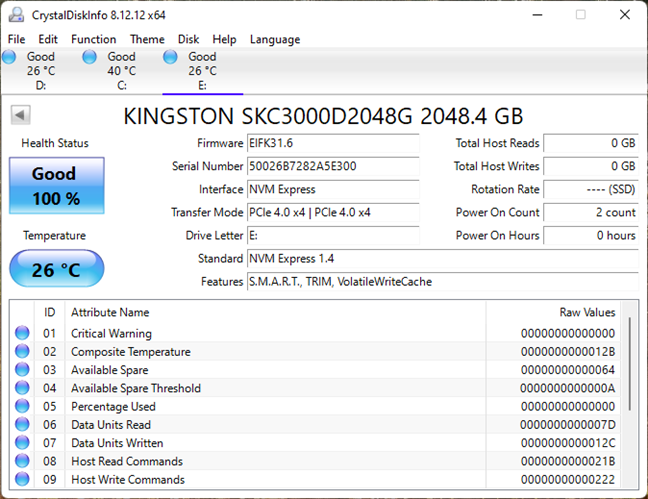The image size is (648, 499).
Task: Minimize the CrystalDiskInfo window
Action: (537, 15)
